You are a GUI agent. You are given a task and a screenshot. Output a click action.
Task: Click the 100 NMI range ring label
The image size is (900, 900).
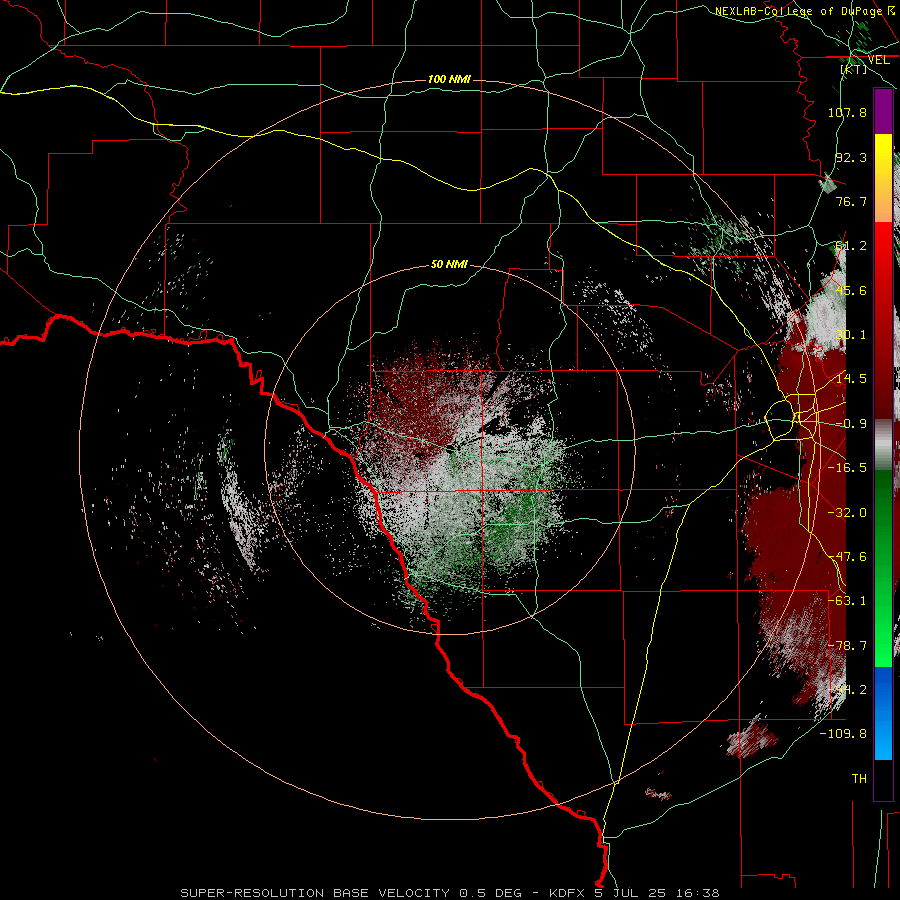coord(449,79)
